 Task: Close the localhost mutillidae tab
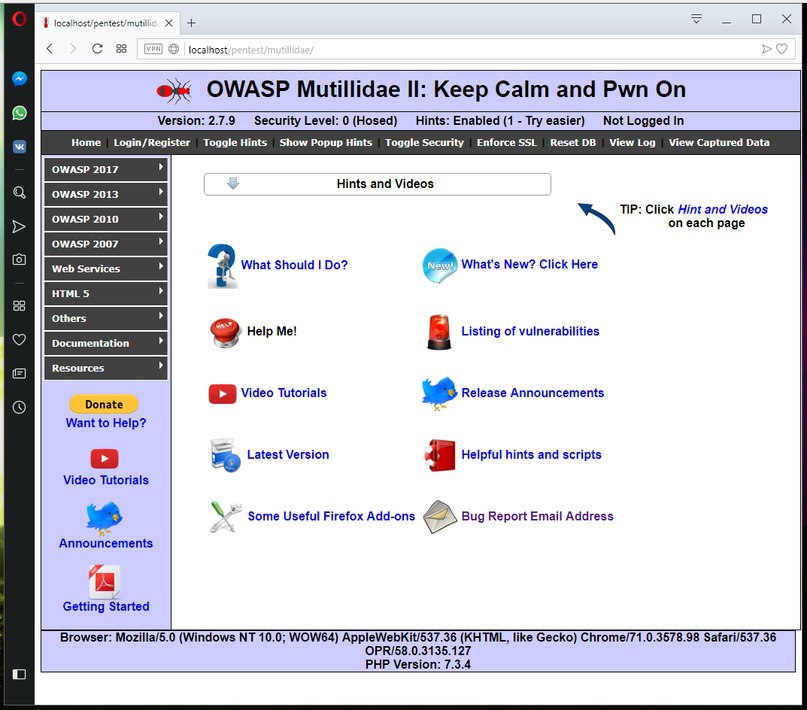click(169, 23)
